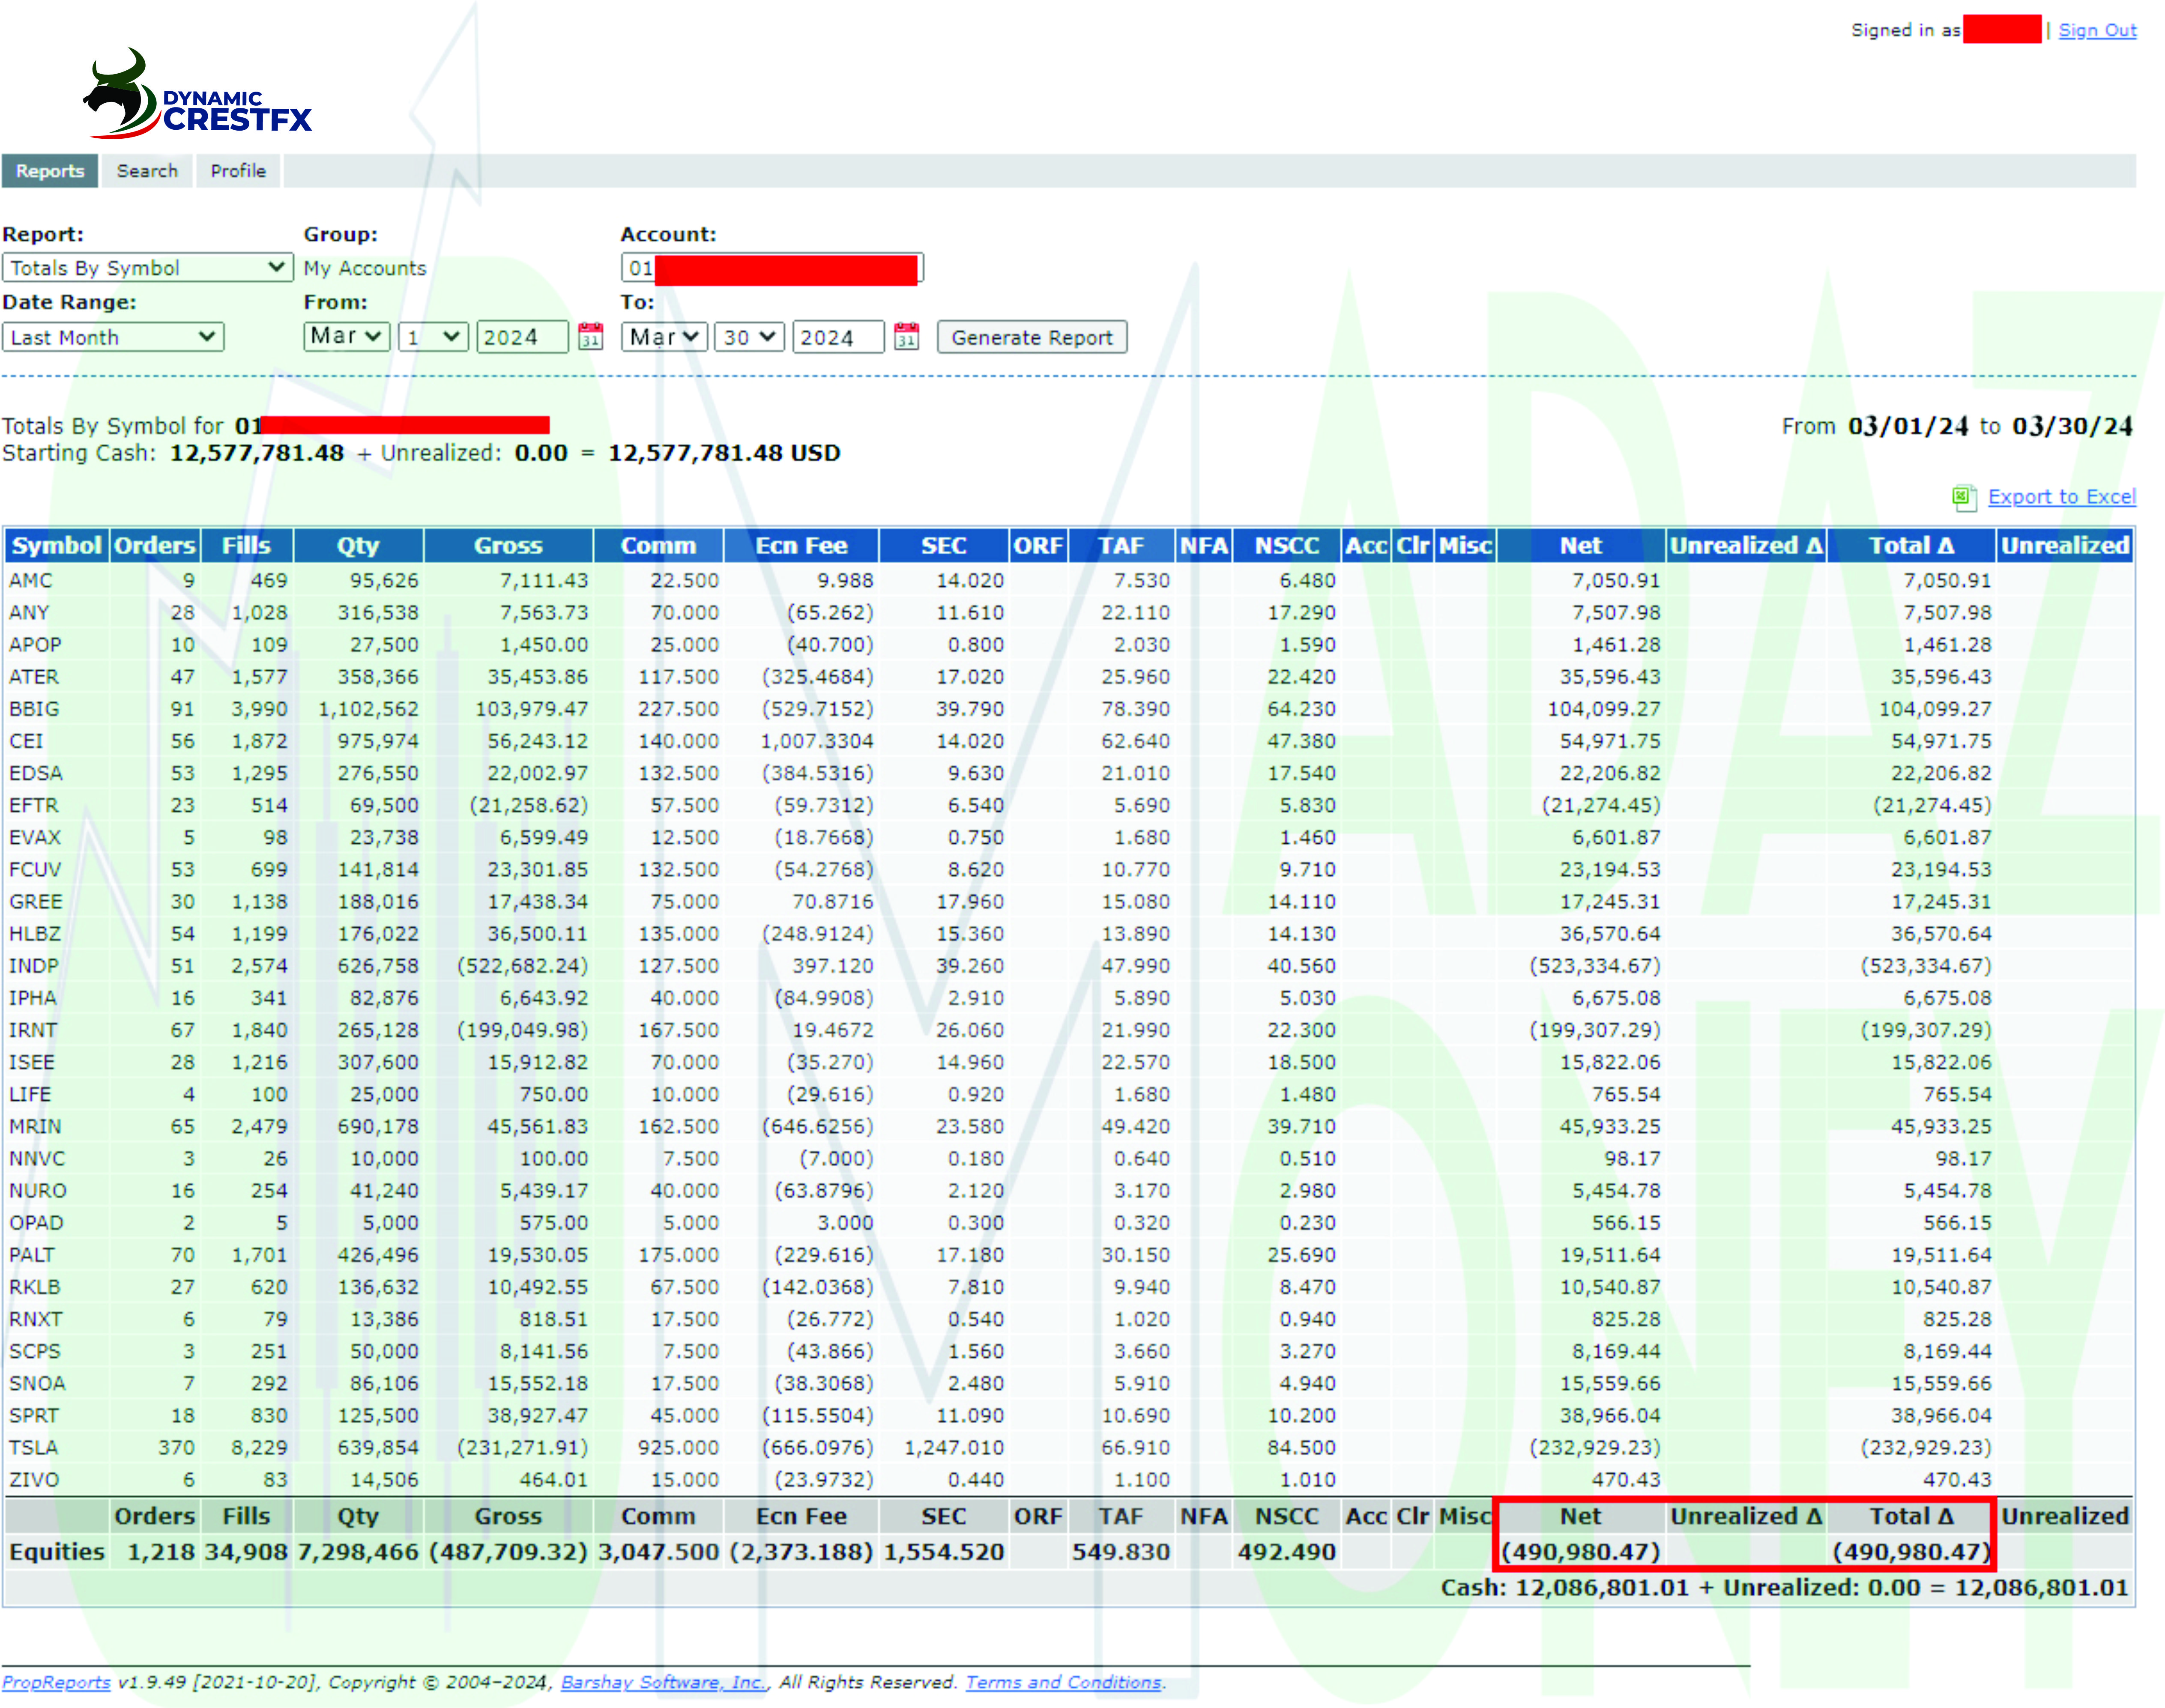Select the Reports tab
Viewport: 2165px width, 1708px height.
[x=50, y=171]
